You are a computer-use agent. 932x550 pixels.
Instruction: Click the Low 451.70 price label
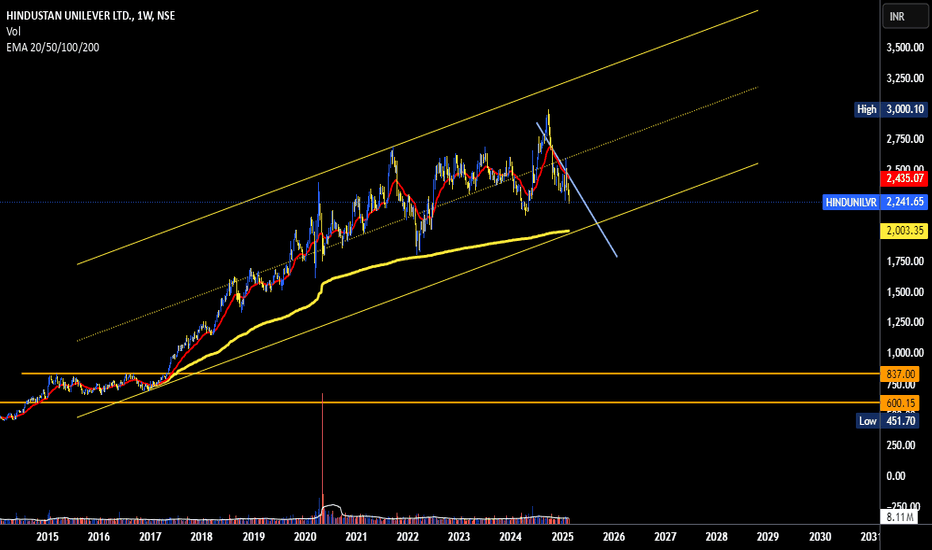click(887, 421)
